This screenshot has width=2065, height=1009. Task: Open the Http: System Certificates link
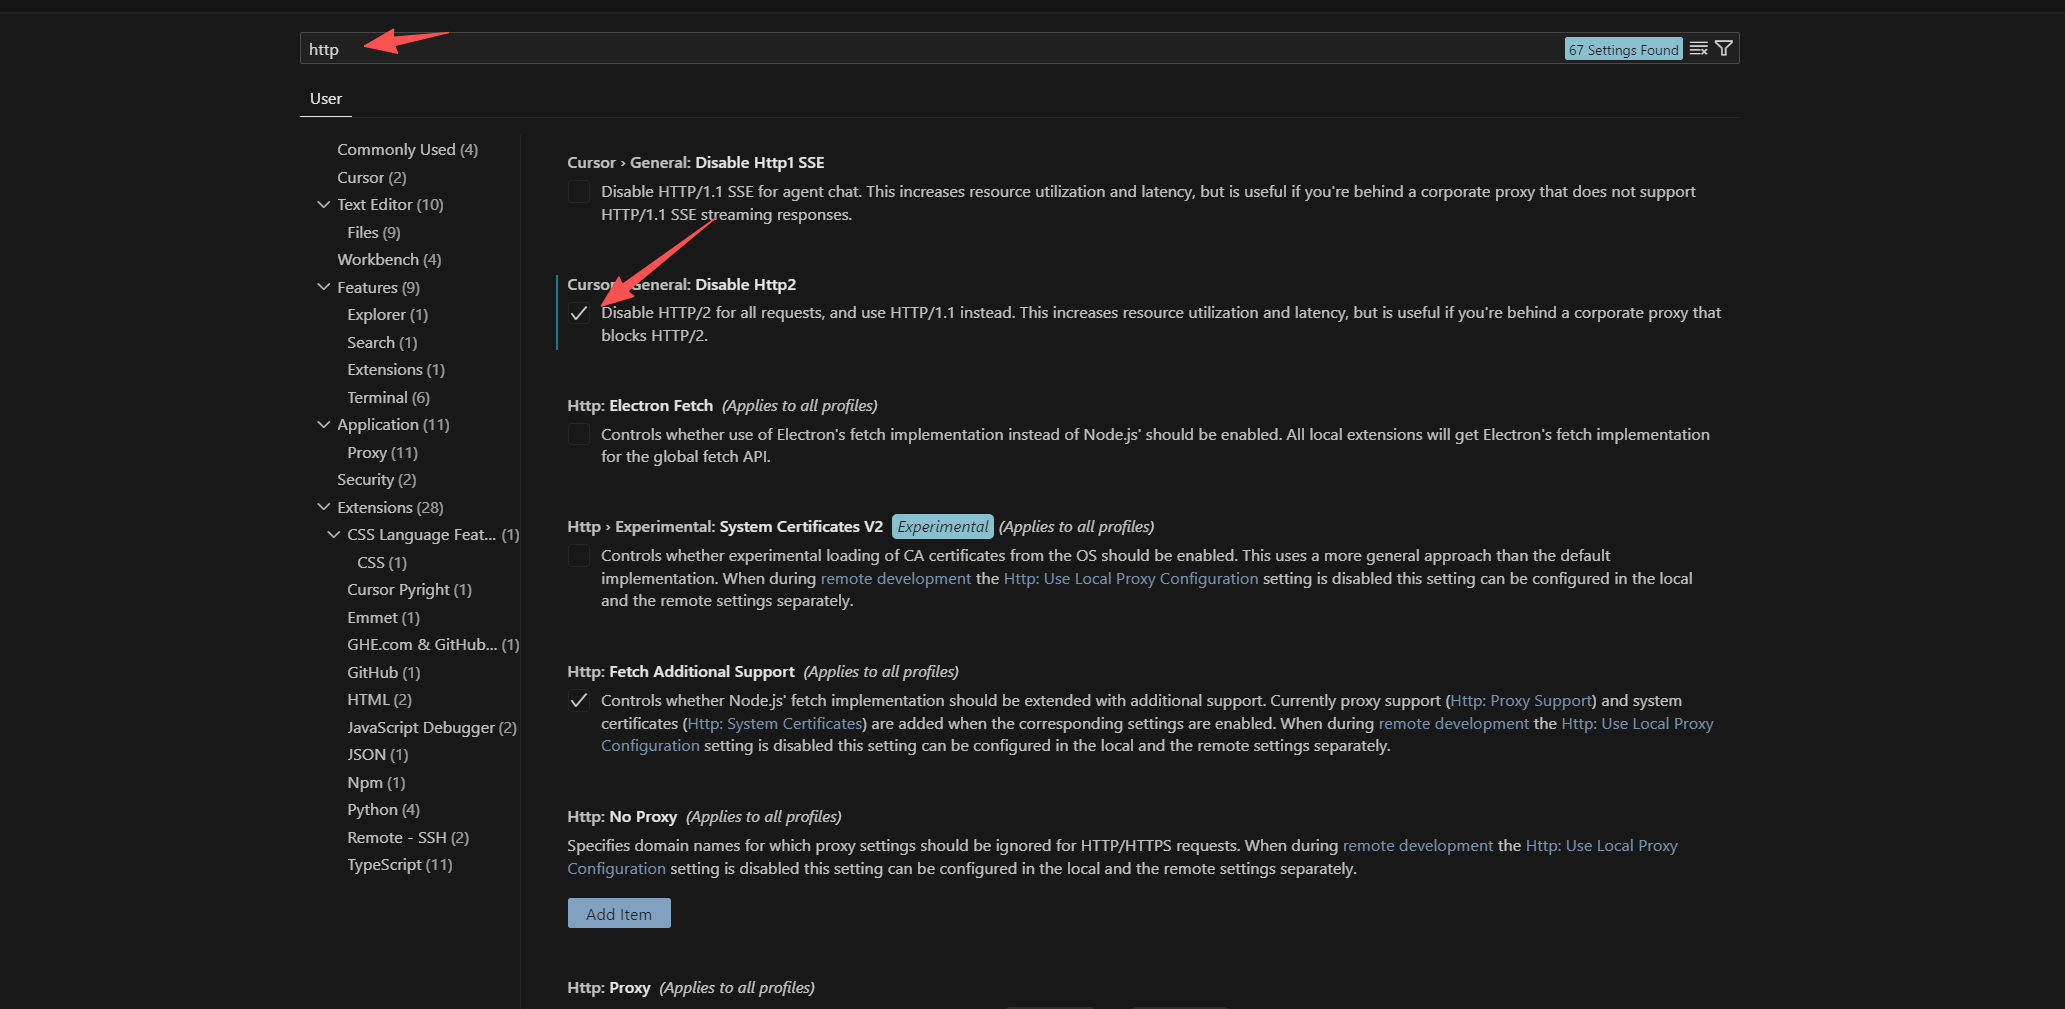tap(775, 724)
